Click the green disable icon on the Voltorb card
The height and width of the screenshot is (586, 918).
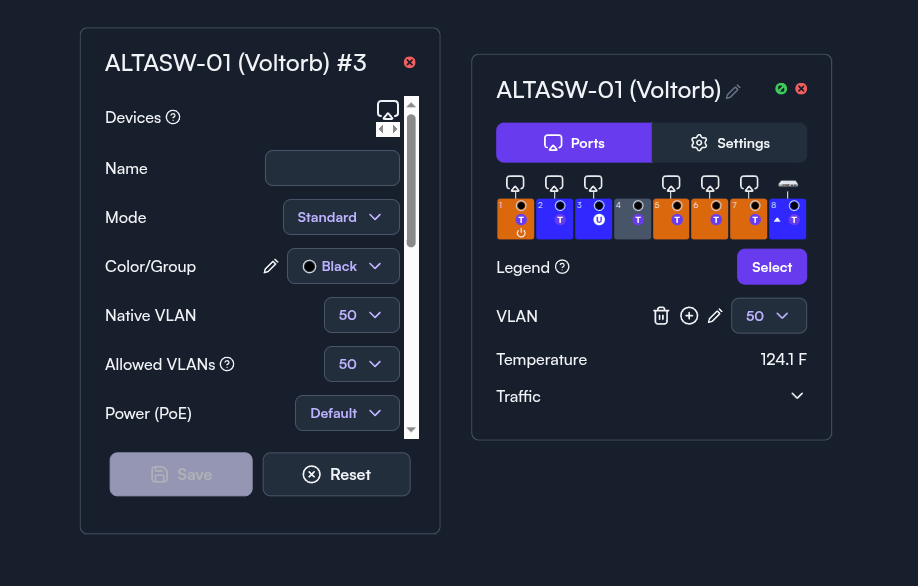click(781, 89)
